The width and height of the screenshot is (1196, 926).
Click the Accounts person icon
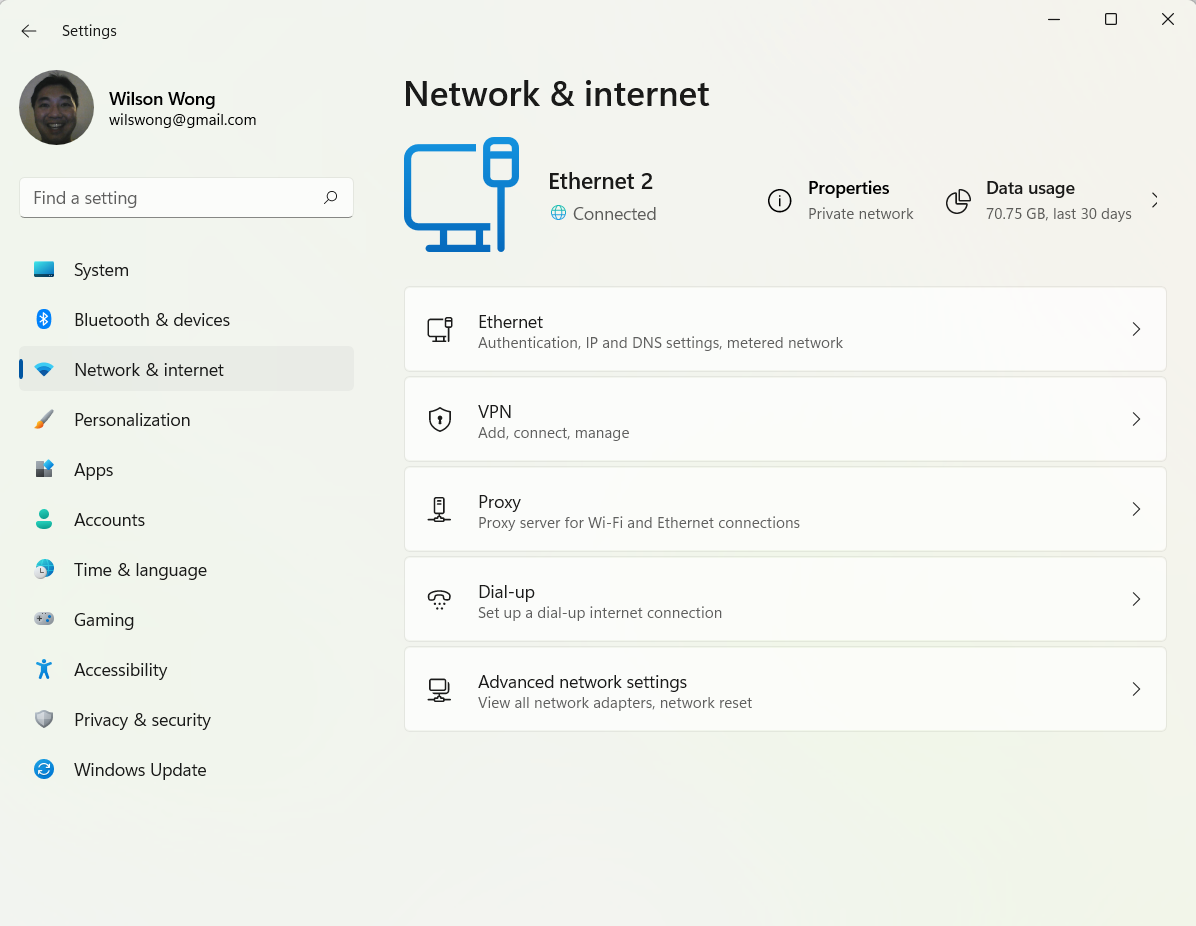44,519
